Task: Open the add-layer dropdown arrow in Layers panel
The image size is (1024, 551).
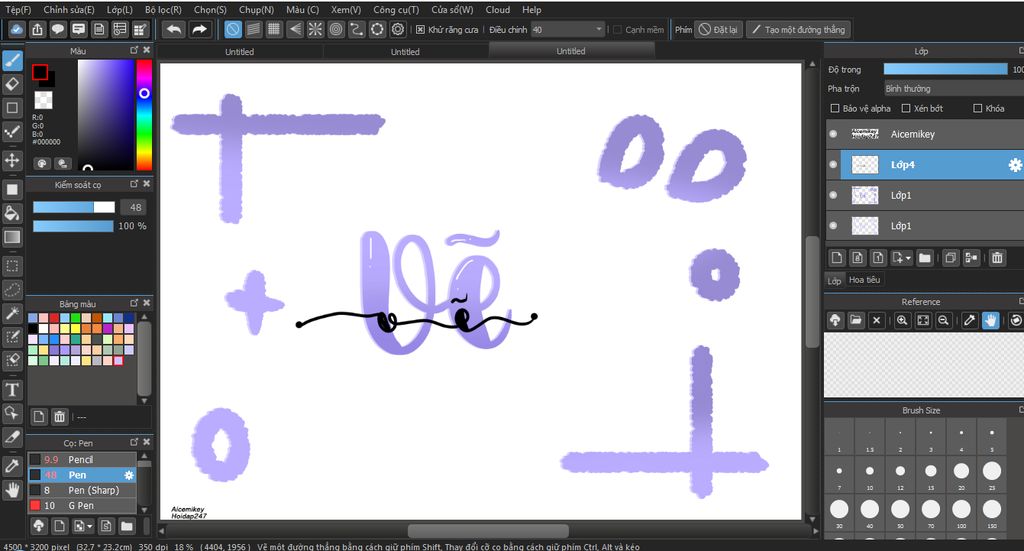Action: click(908, 259)
